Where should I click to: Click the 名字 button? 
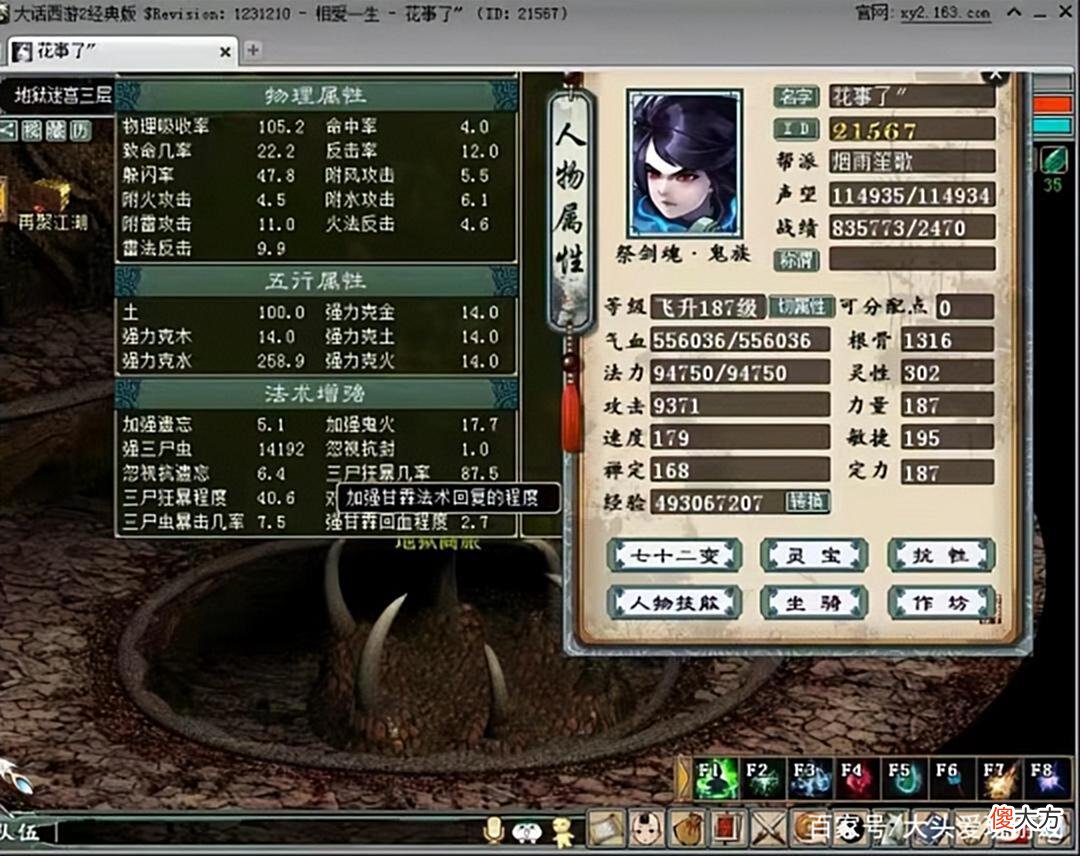[x=796, y=96]
